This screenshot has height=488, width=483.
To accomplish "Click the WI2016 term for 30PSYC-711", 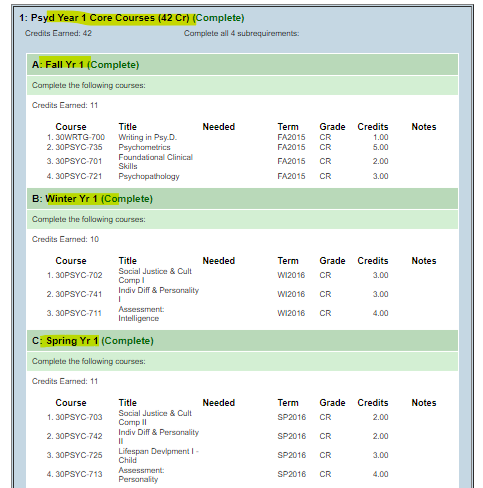I will point(291,313).
